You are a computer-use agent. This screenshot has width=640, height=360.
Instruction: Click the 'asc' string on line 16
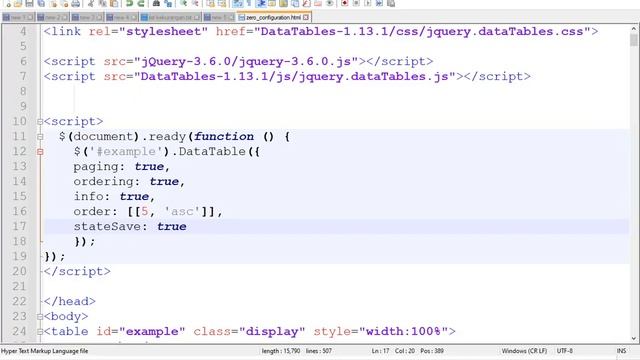click(x=182, y=212)
